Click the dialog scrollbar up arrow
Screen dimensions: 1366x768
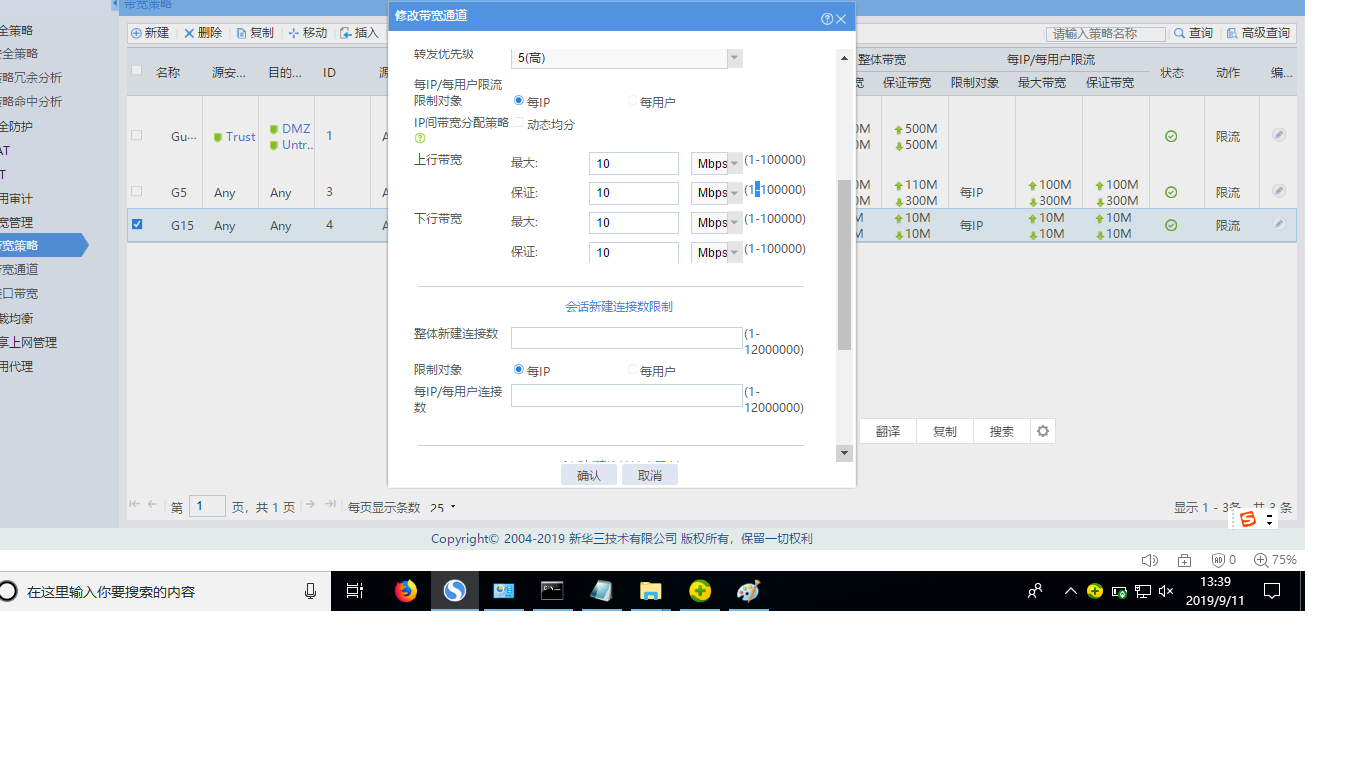pyautogui.click(x=844, y=56)
